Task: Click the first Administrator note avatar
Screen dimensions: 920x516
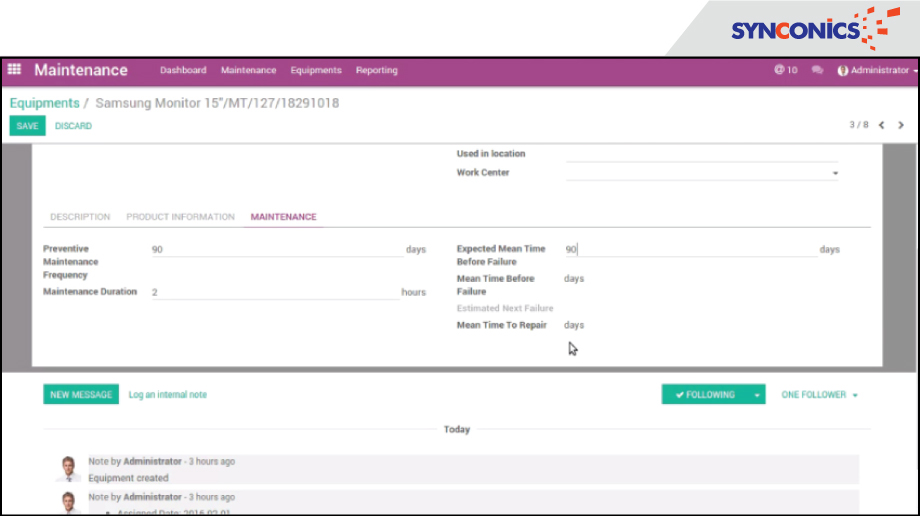Action: [68, 468]
